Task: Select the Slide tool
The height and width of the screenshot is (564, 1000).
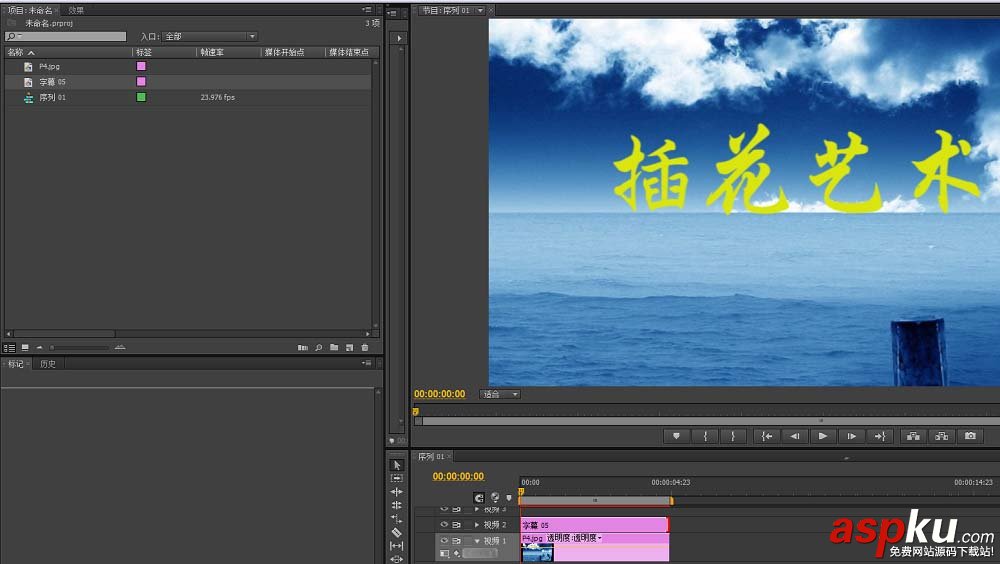Action: 397,559
